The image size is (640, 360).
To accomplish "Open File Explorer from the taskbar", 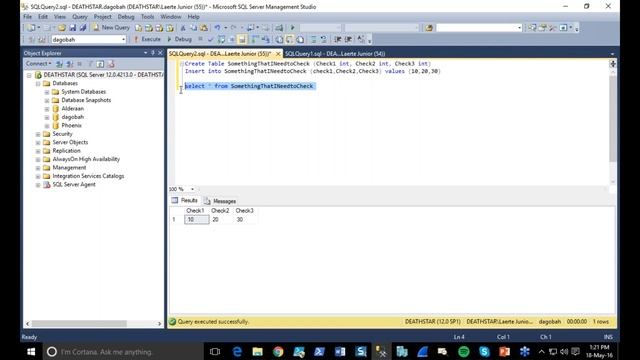I will click(x=258, y=351).
